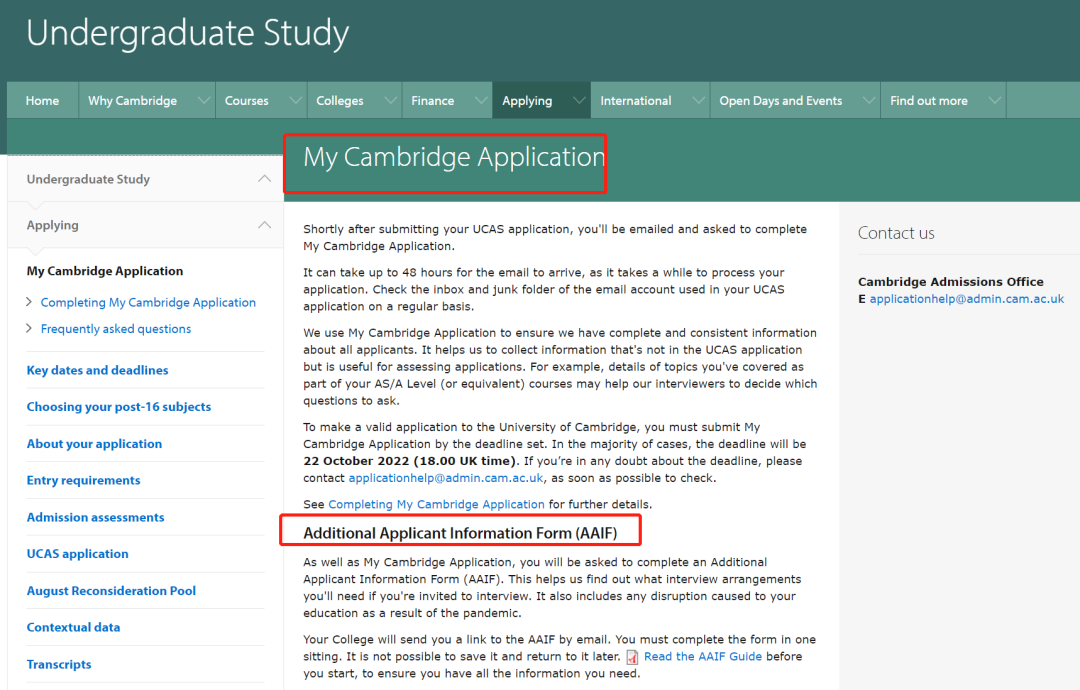The image size is (1080, 690).
Task: Click the August Reconsideration Pool link
Action: [x=111, y=590]
